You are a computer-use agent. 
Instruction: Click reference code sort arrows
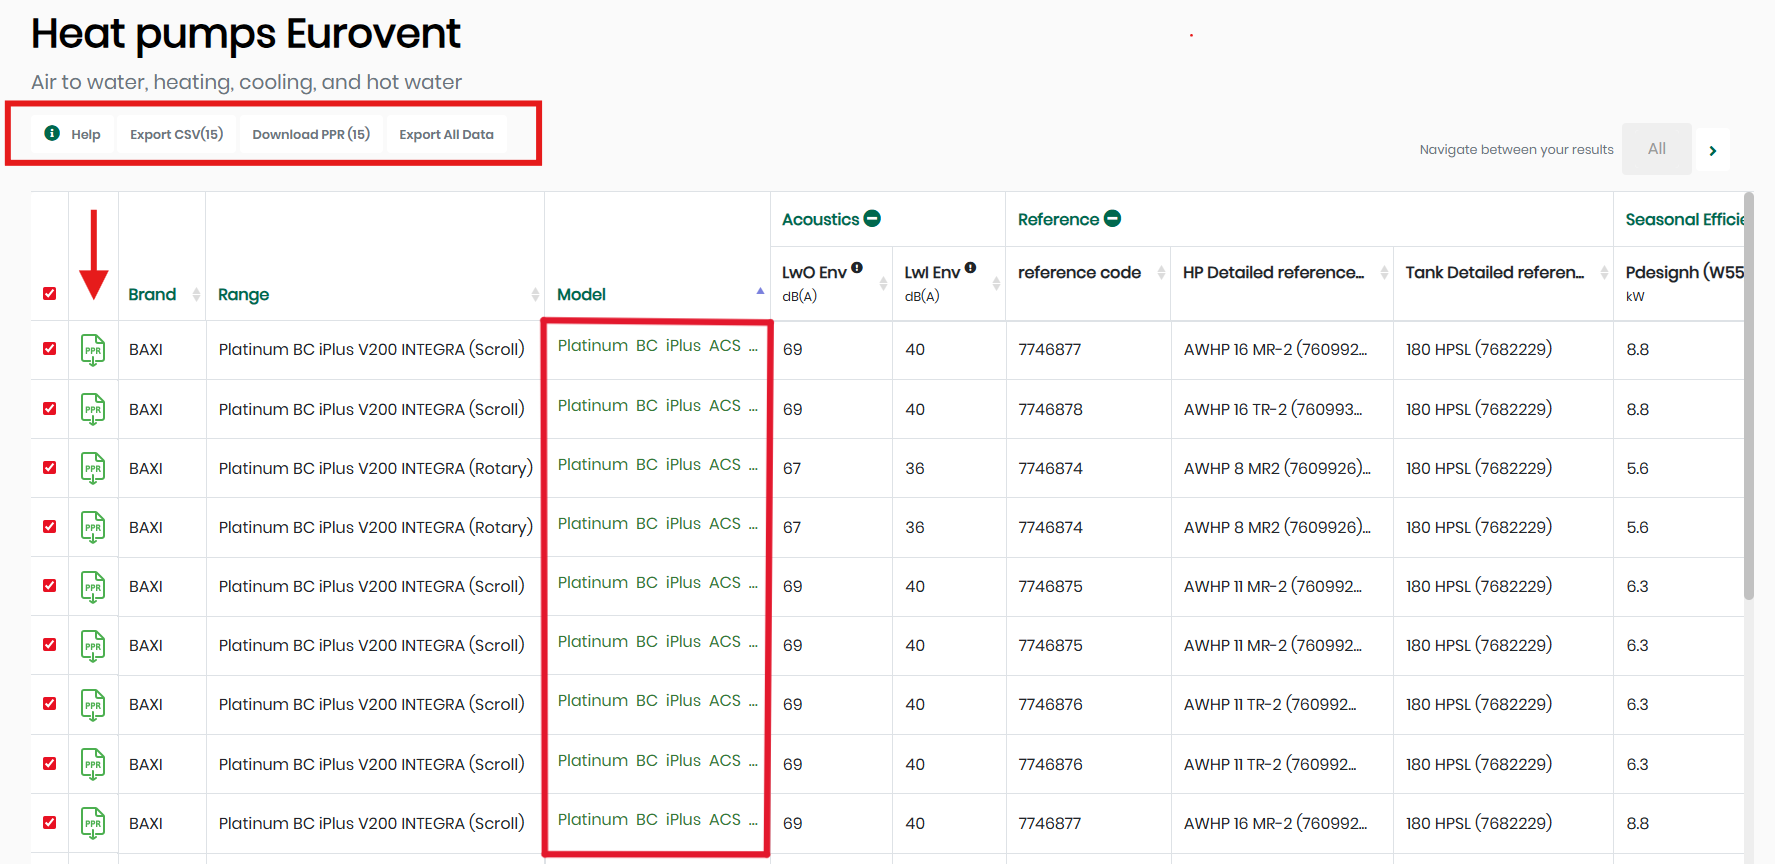click(1161, 272)
